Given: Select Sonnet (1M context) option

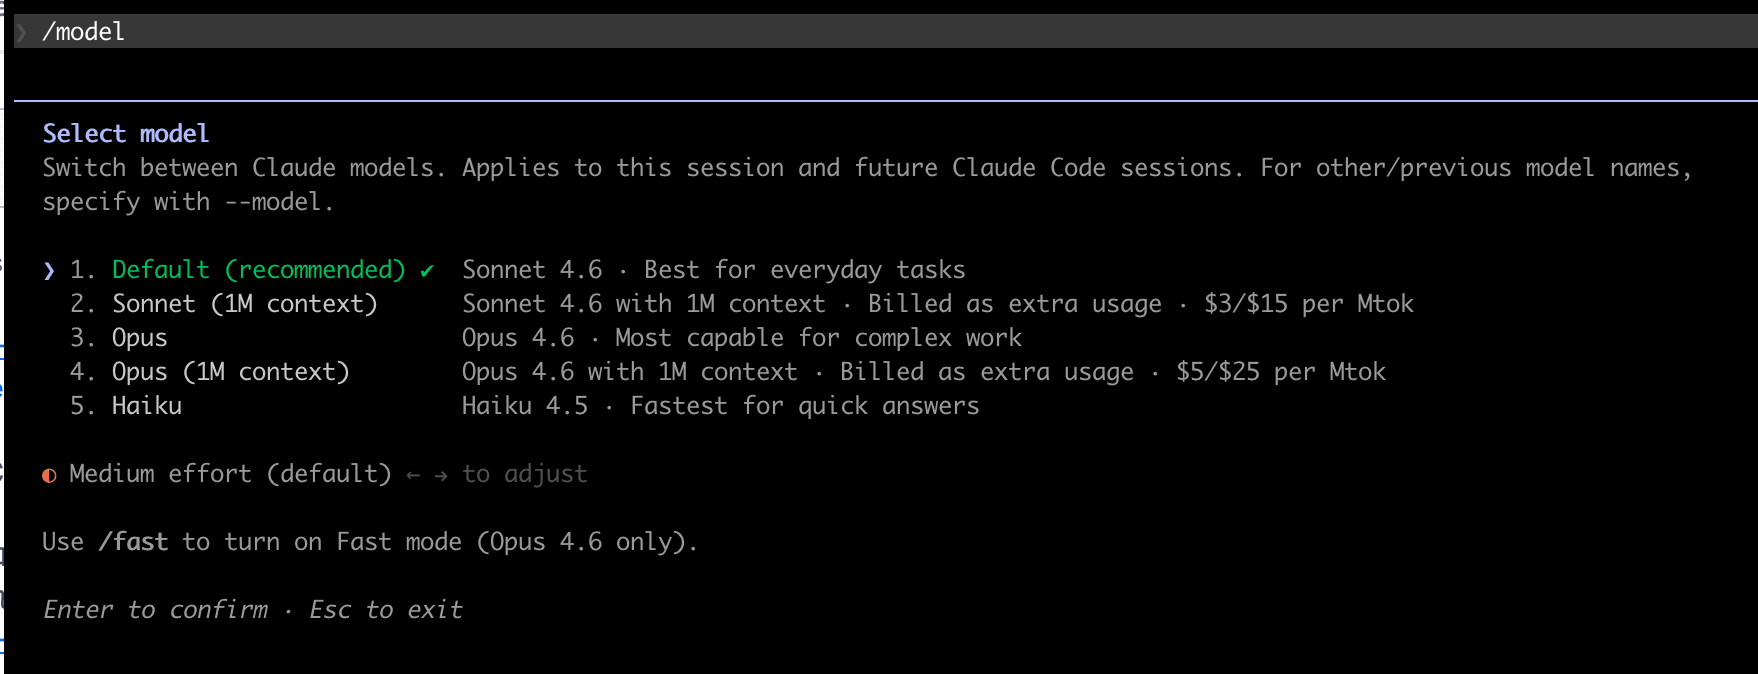Looking at the screenshot, I should [x=244, y=304].
